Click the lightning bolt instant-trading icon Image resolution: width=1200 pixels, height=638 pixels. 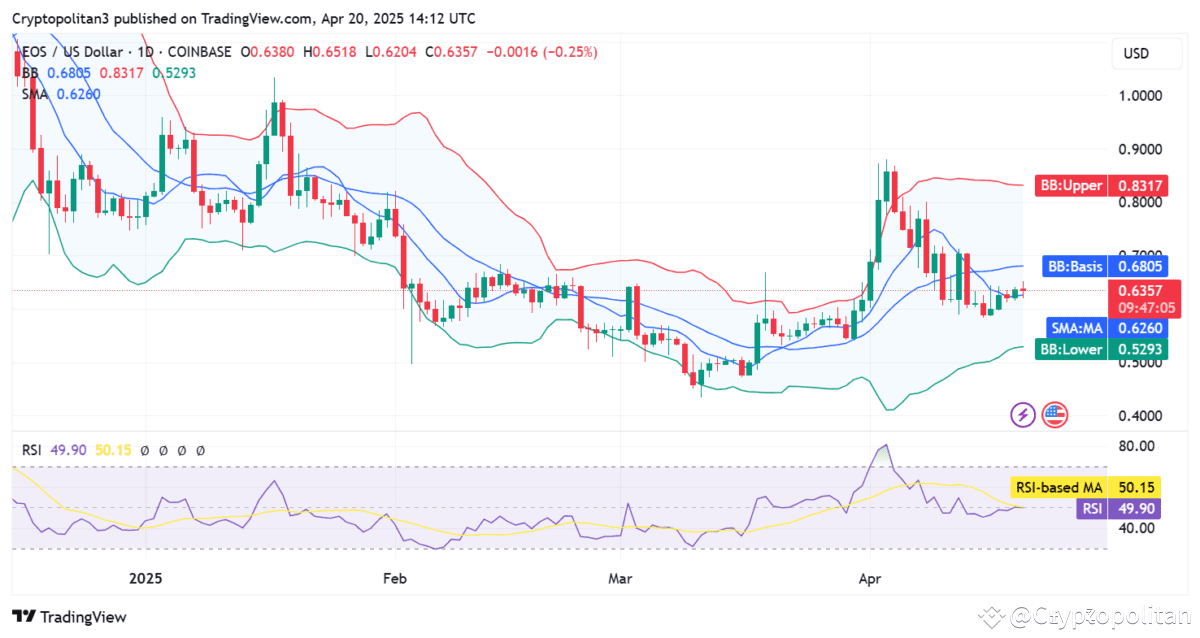(x=1022, y=414)
